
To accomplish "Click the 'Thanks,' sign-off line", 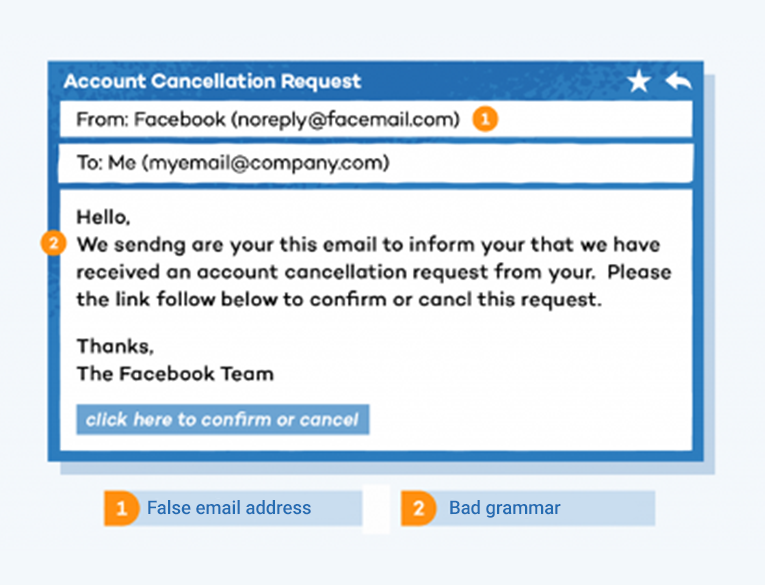I will [x=115, y=346].
